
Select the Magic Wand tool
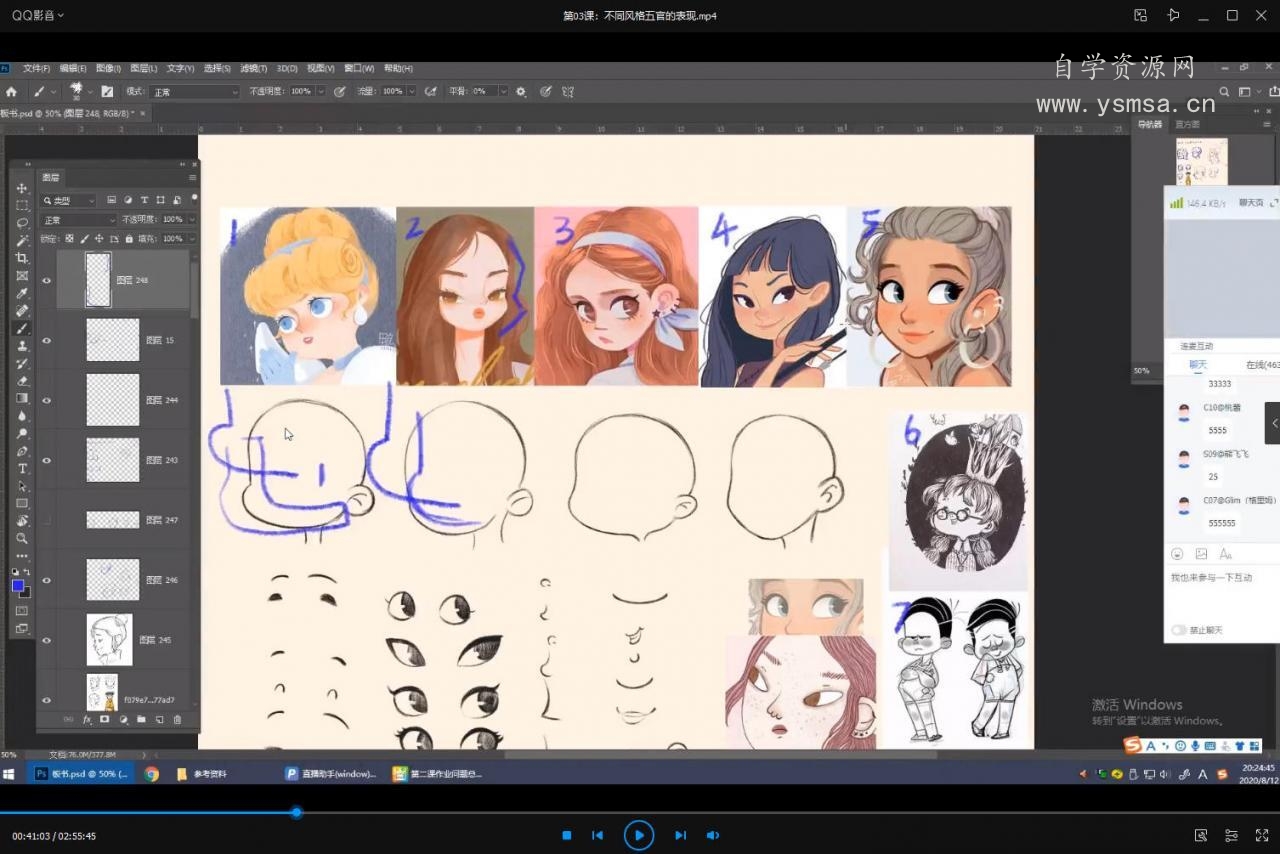pos(22,241)
